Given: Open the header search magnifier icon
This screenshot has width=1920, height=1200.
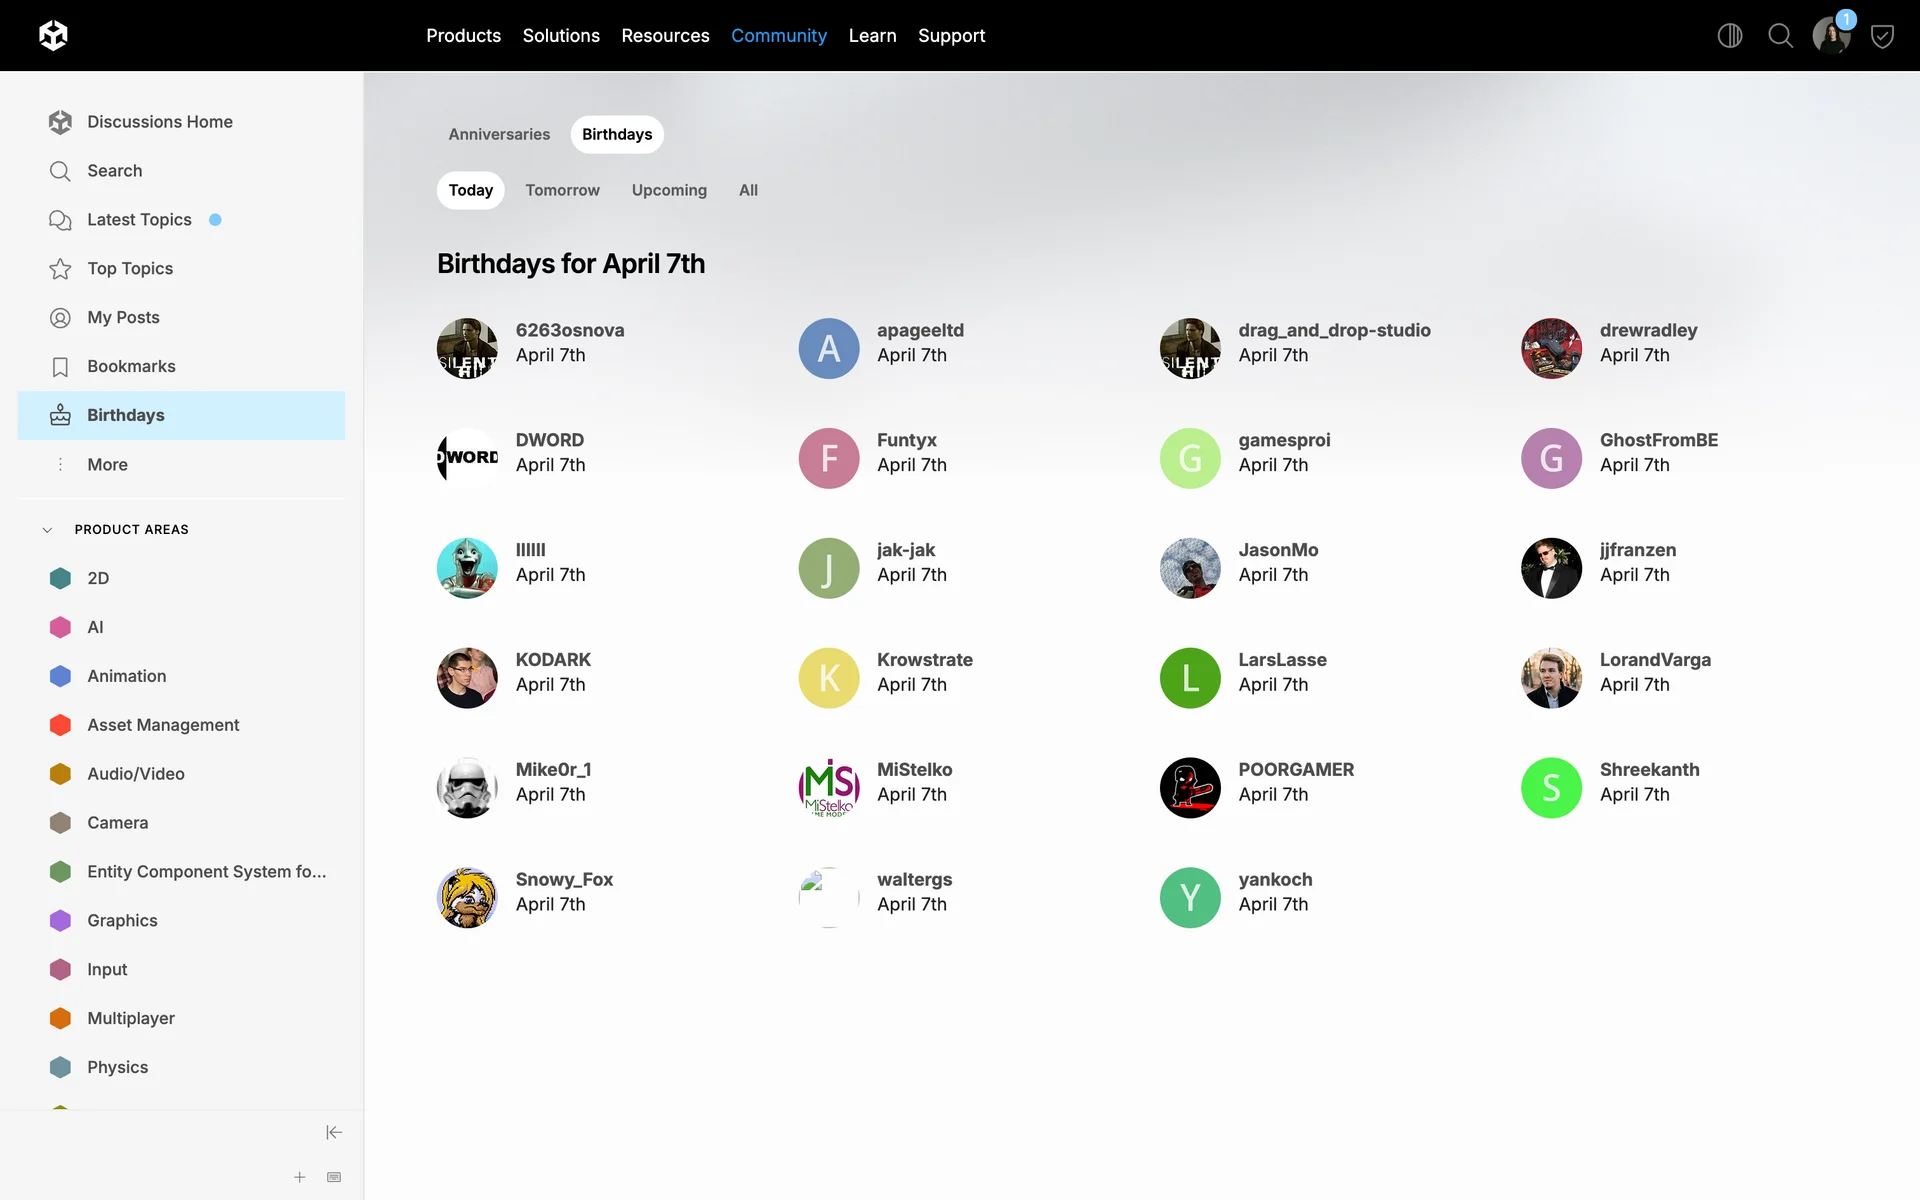Looking at the screenshot, I should coord(1780,36).
